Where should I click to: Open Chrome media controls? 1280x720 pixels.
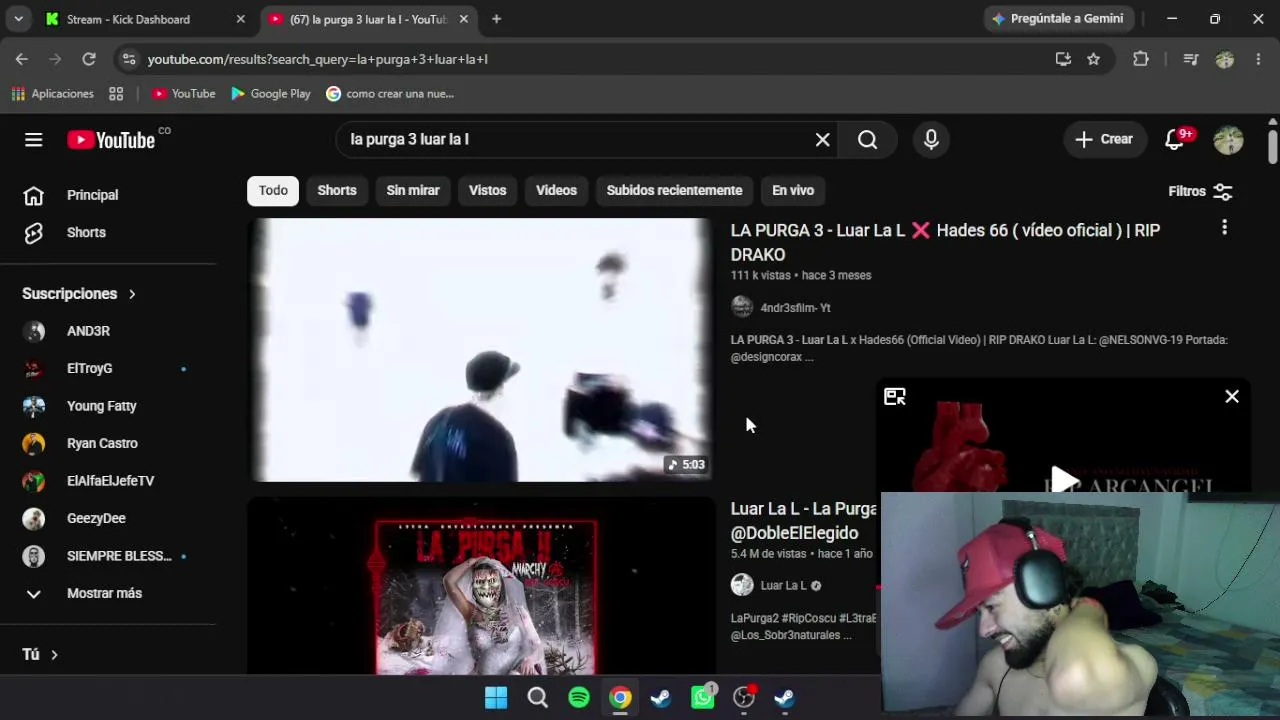[x=1190, y=59]
